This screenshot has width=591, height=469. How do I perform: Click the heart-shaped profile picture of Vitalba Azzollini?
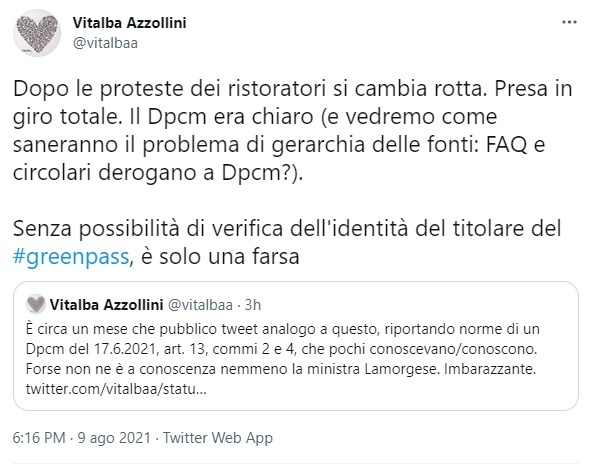coord(37,33)
